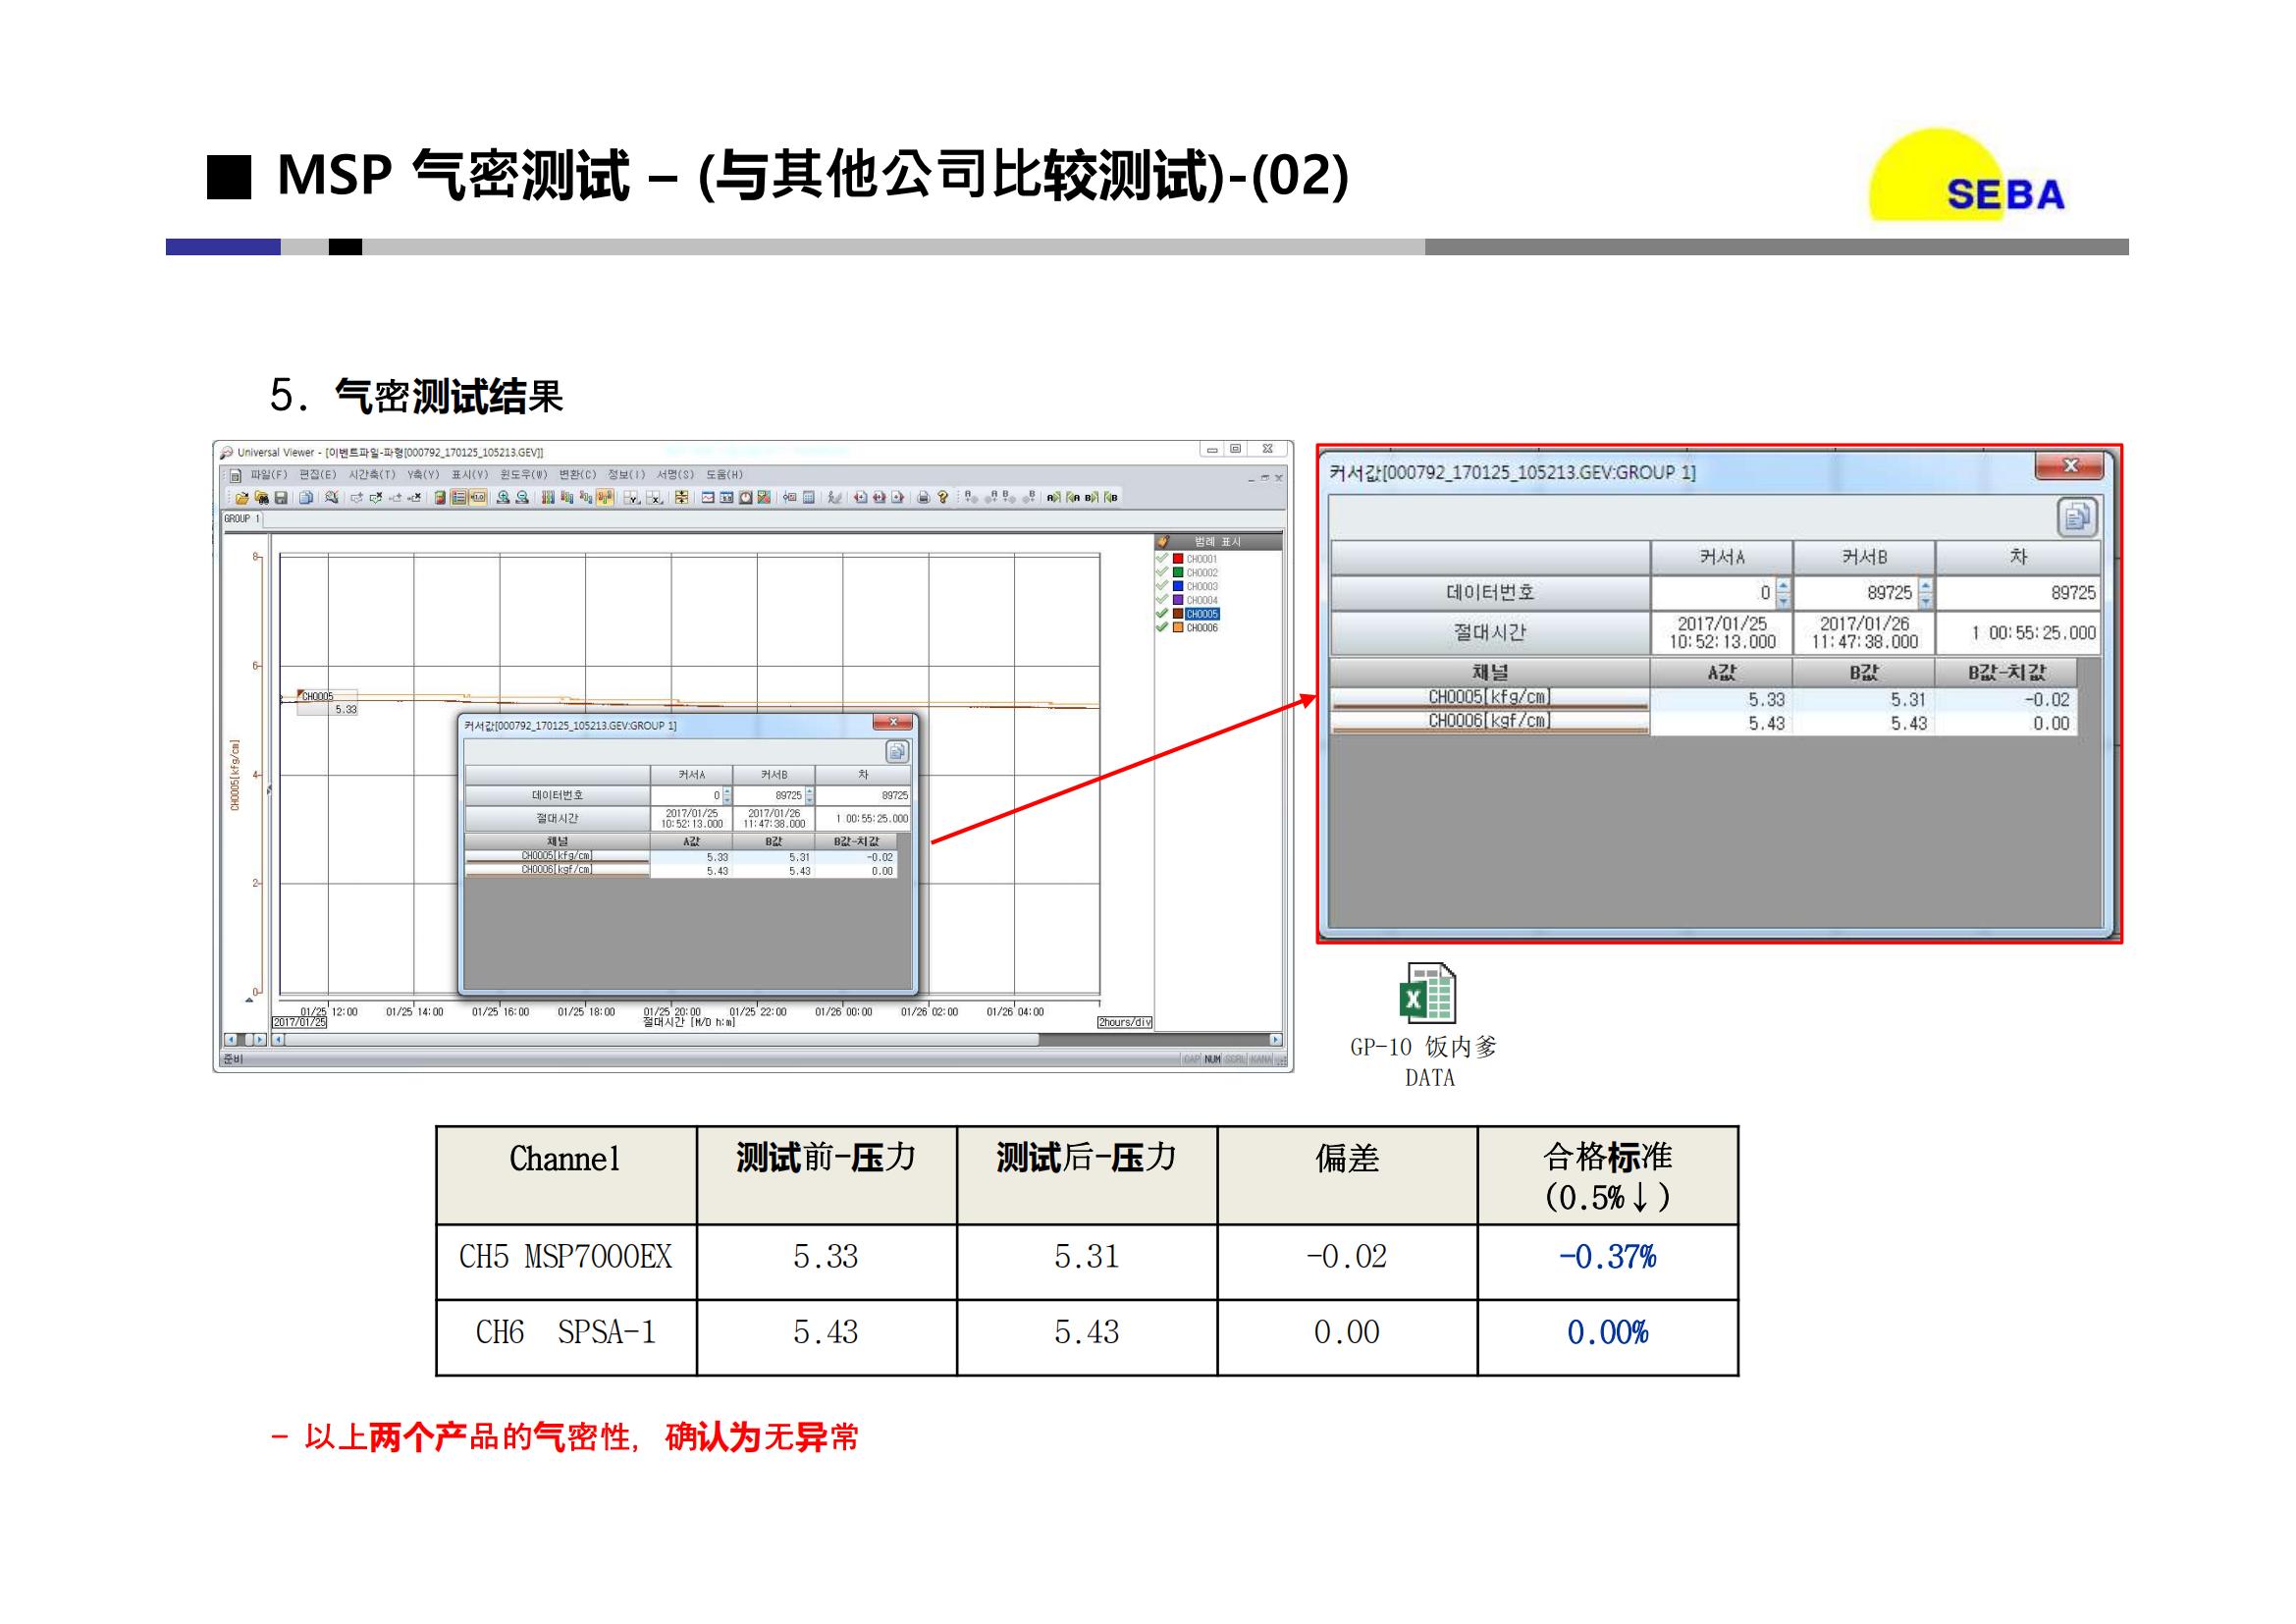Click the calculator-style toolbar icon
Viewport: 2296px width, 1624px height.
coord(809,497)
